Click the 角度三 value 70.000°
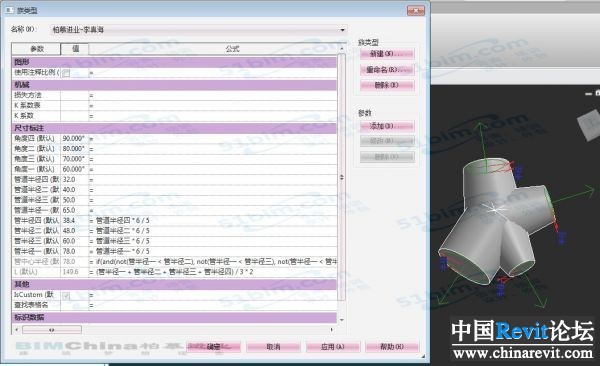600x366 pixels. (x=74, y=159)
